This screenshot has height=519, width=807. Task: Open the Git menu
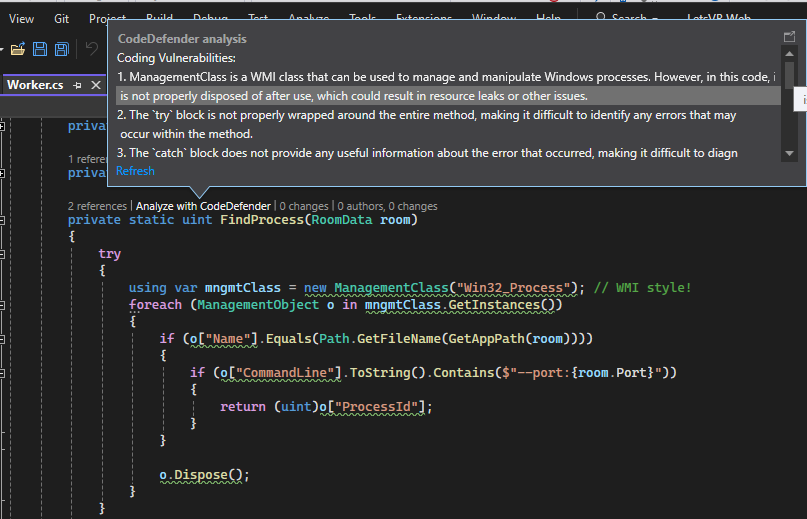point(61,19)
